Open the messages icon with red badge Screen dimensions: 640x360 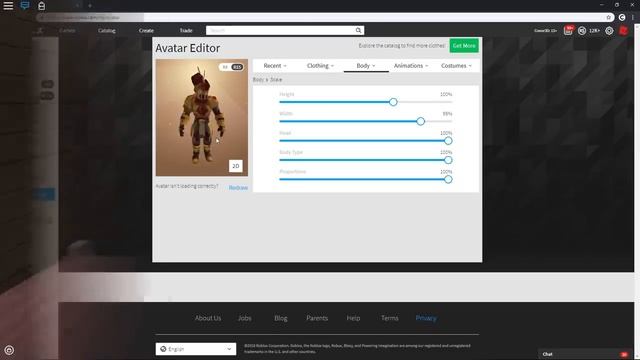click(568, 30)
